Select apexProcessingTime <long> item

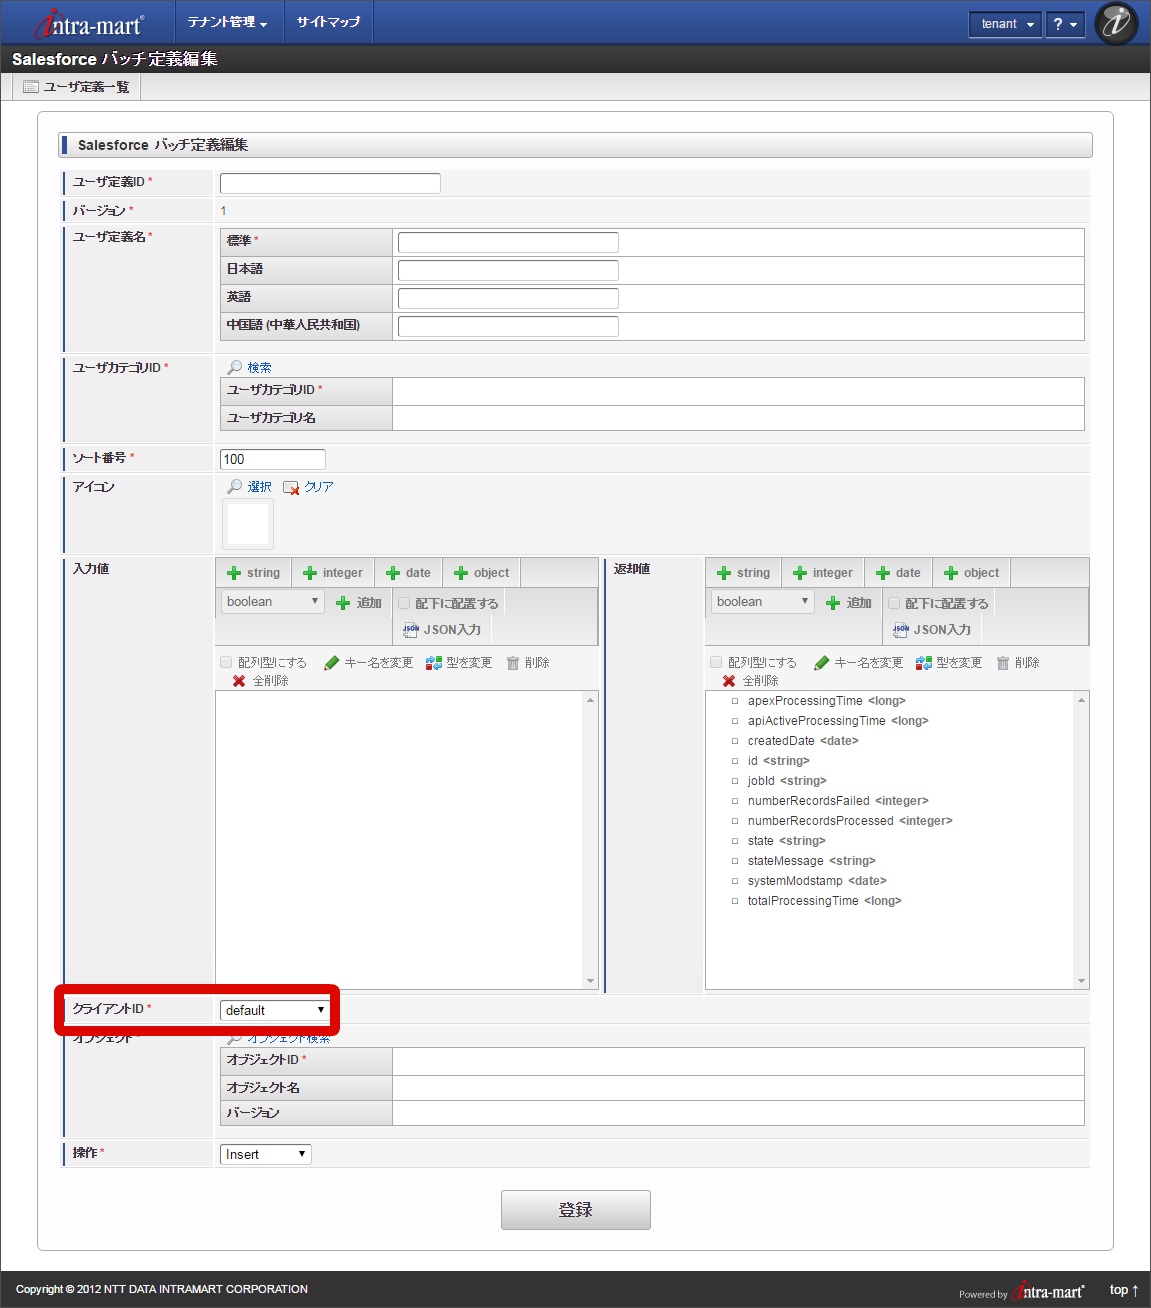coord(826,701)
